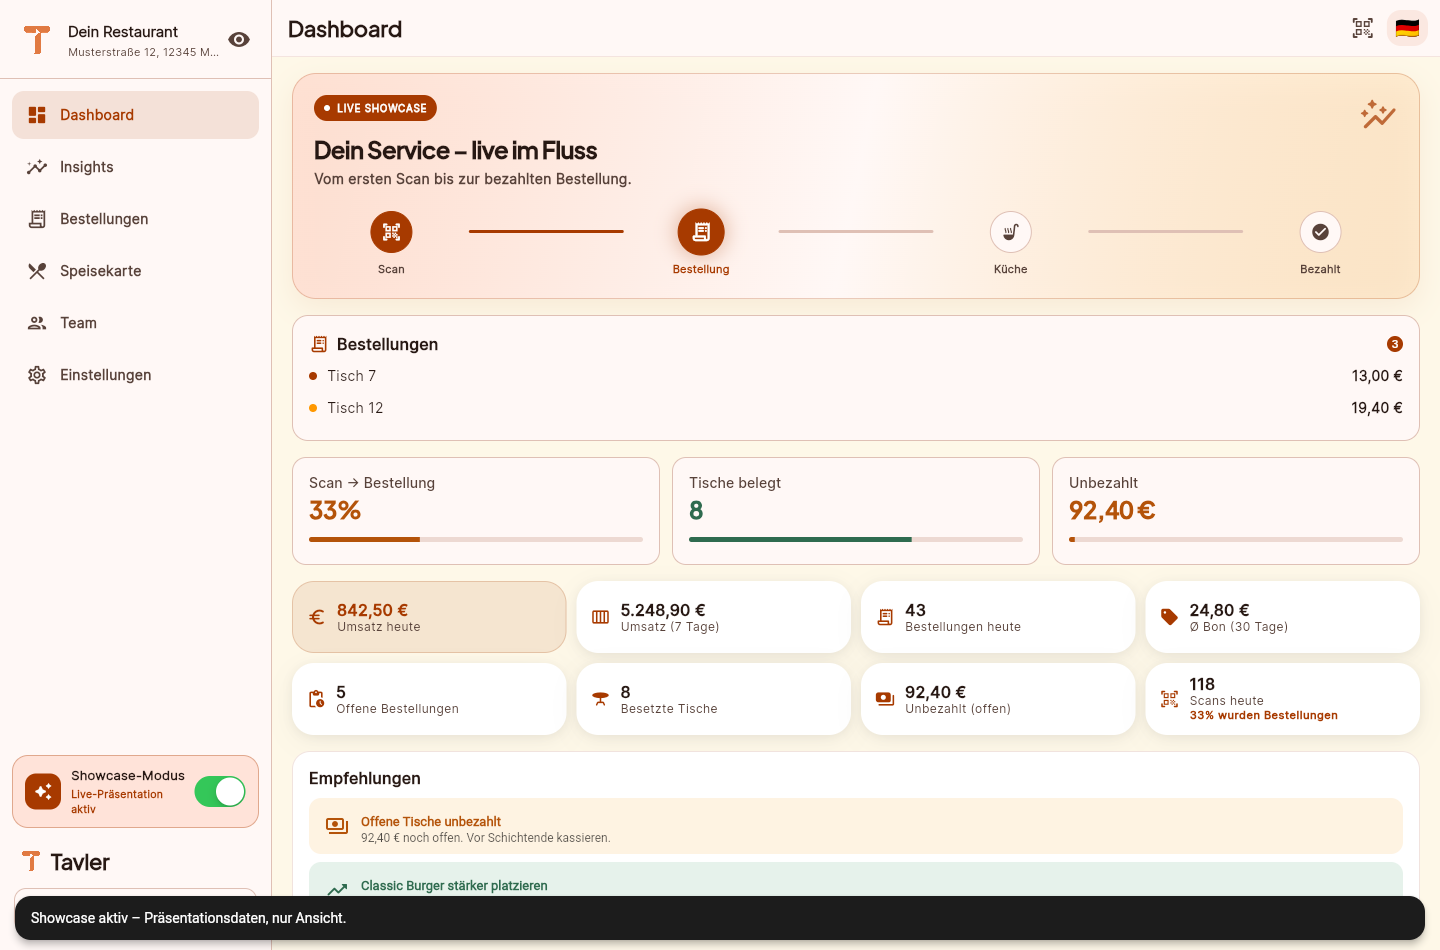
Task: Click the LIVE SHOWCASE badge
Action: click(x=375, y=108)
